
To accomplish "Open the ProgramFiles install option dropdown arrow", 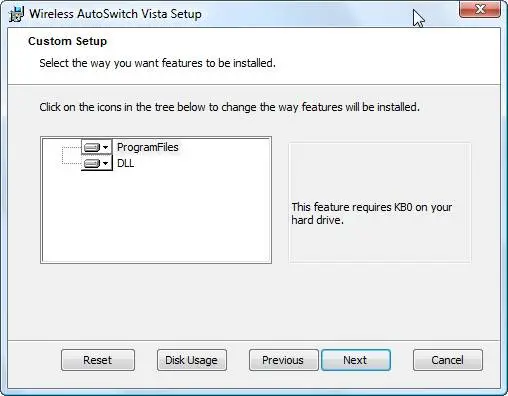I will (106, 147).
